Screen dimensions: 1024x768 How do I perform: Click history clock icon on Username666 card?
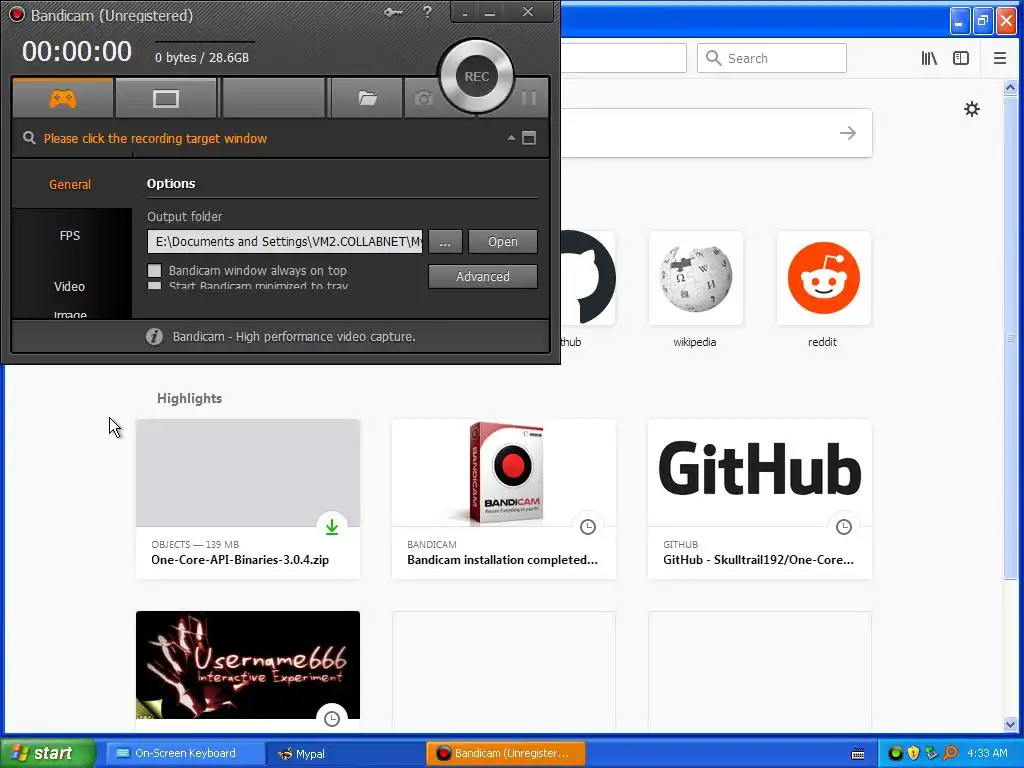click(332, 718)
